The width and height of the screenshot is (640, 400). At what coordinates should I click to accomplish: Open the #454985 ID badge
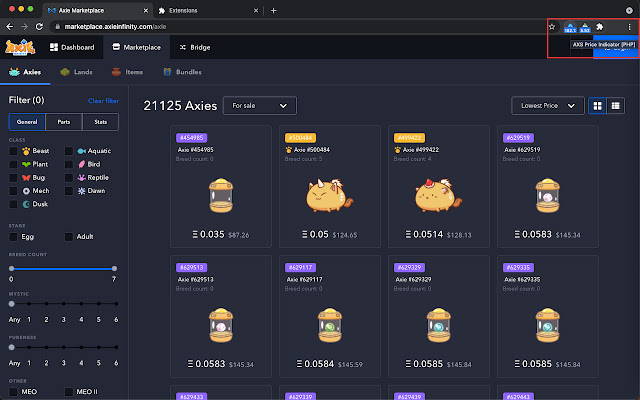[x=191, y=138]
